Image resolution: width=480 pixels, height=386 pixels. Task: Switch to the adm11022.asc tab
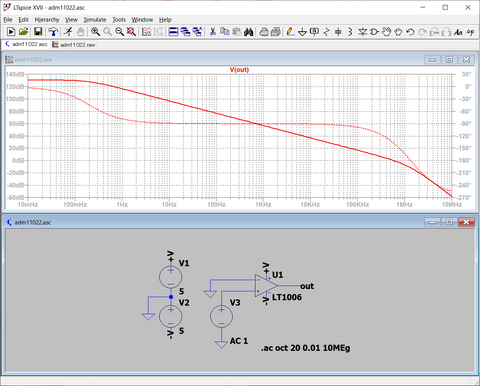pyautogui.click(x=26, y=44)
